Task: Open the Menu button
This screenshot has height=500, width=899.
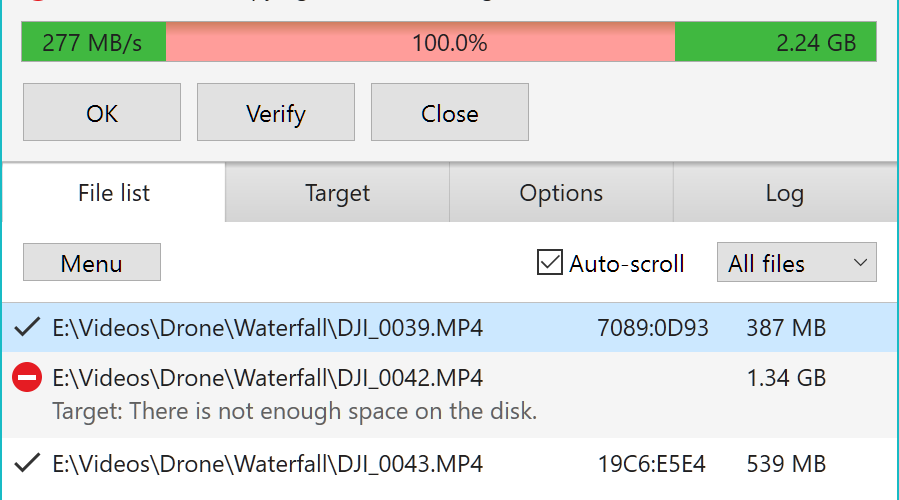Action: coord(92,263)
